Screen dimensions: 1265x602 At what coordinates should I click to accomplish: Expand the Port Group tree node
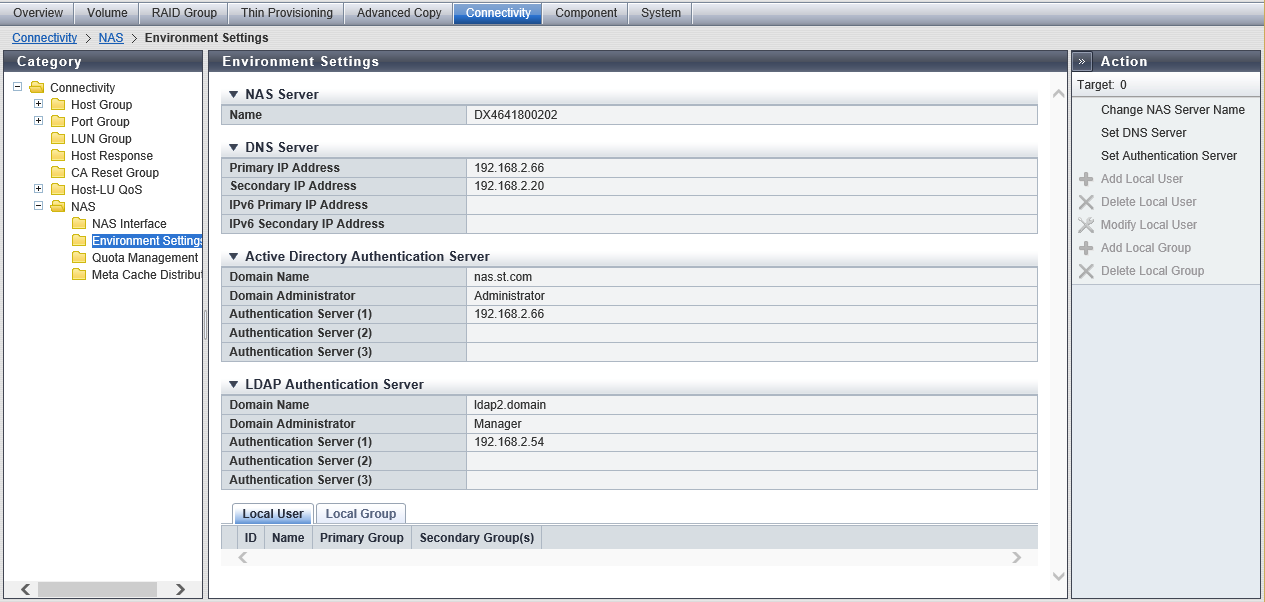pos(39,121)
